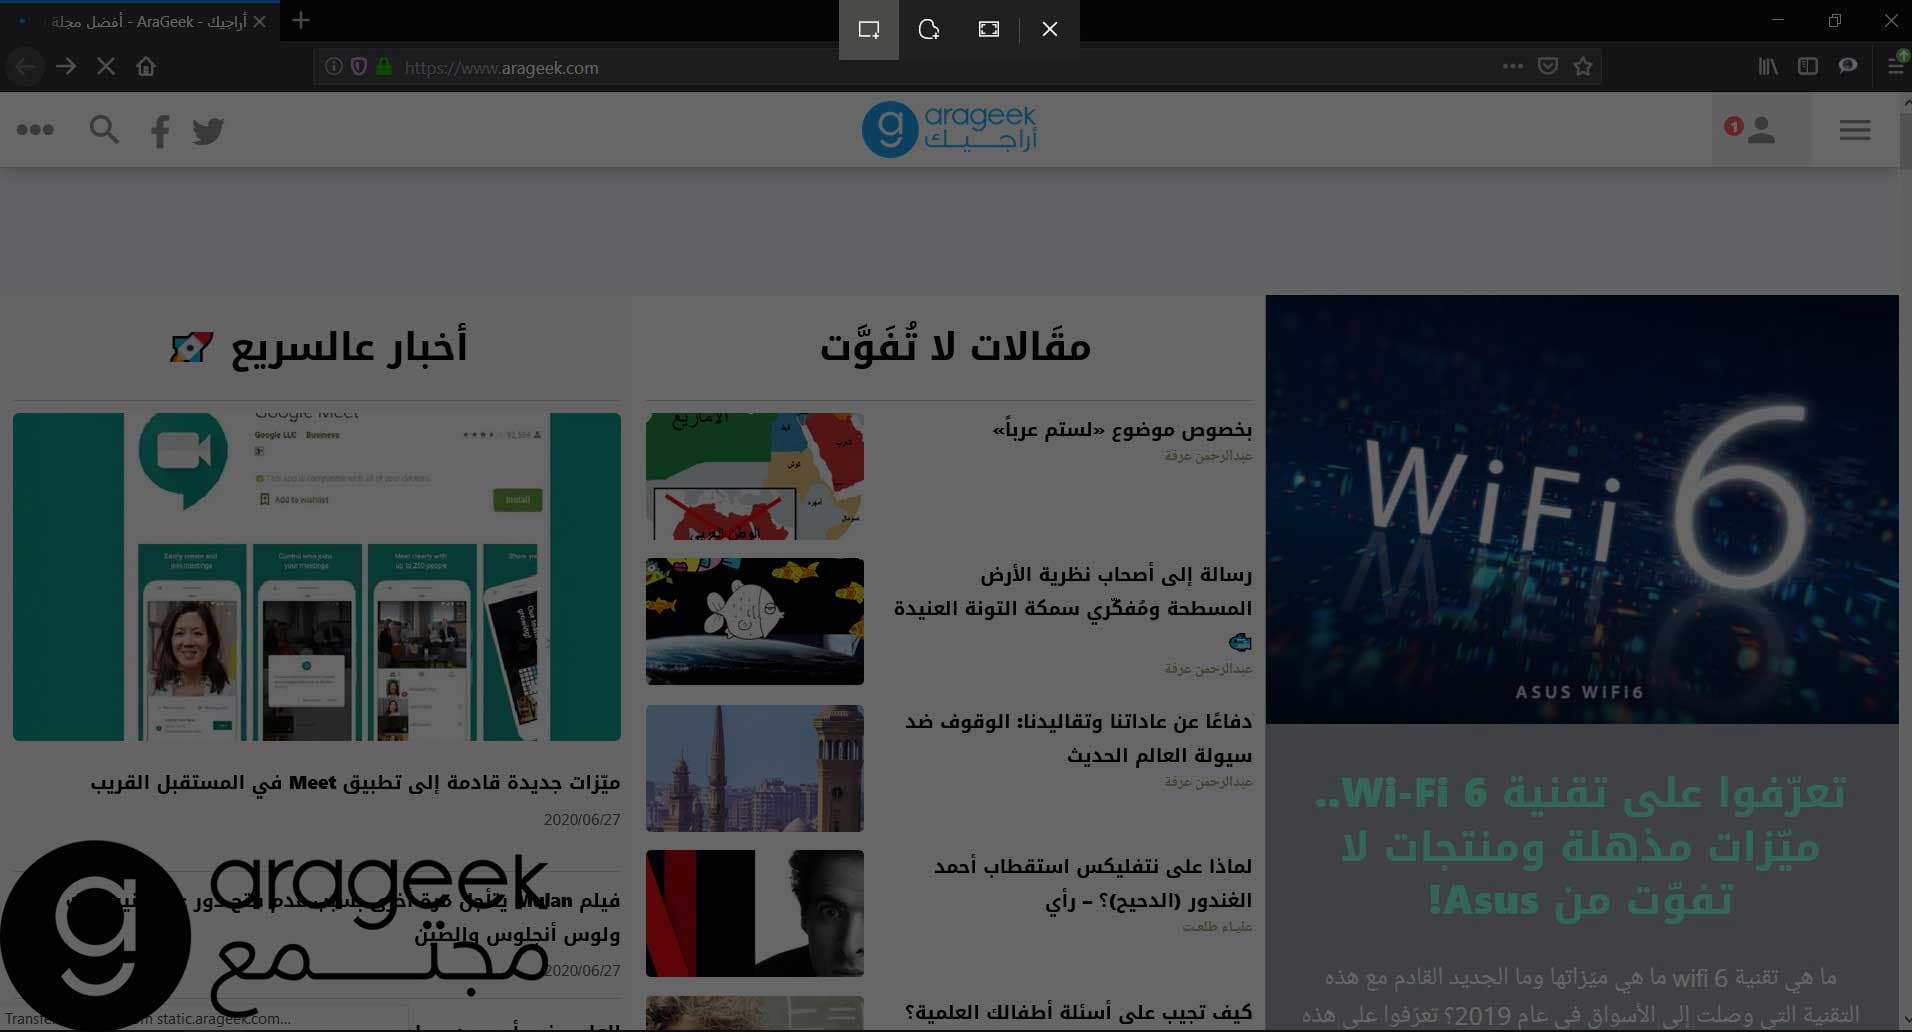
Task: Visit AraGeek's Facebook page
Action: coord(160,131)
